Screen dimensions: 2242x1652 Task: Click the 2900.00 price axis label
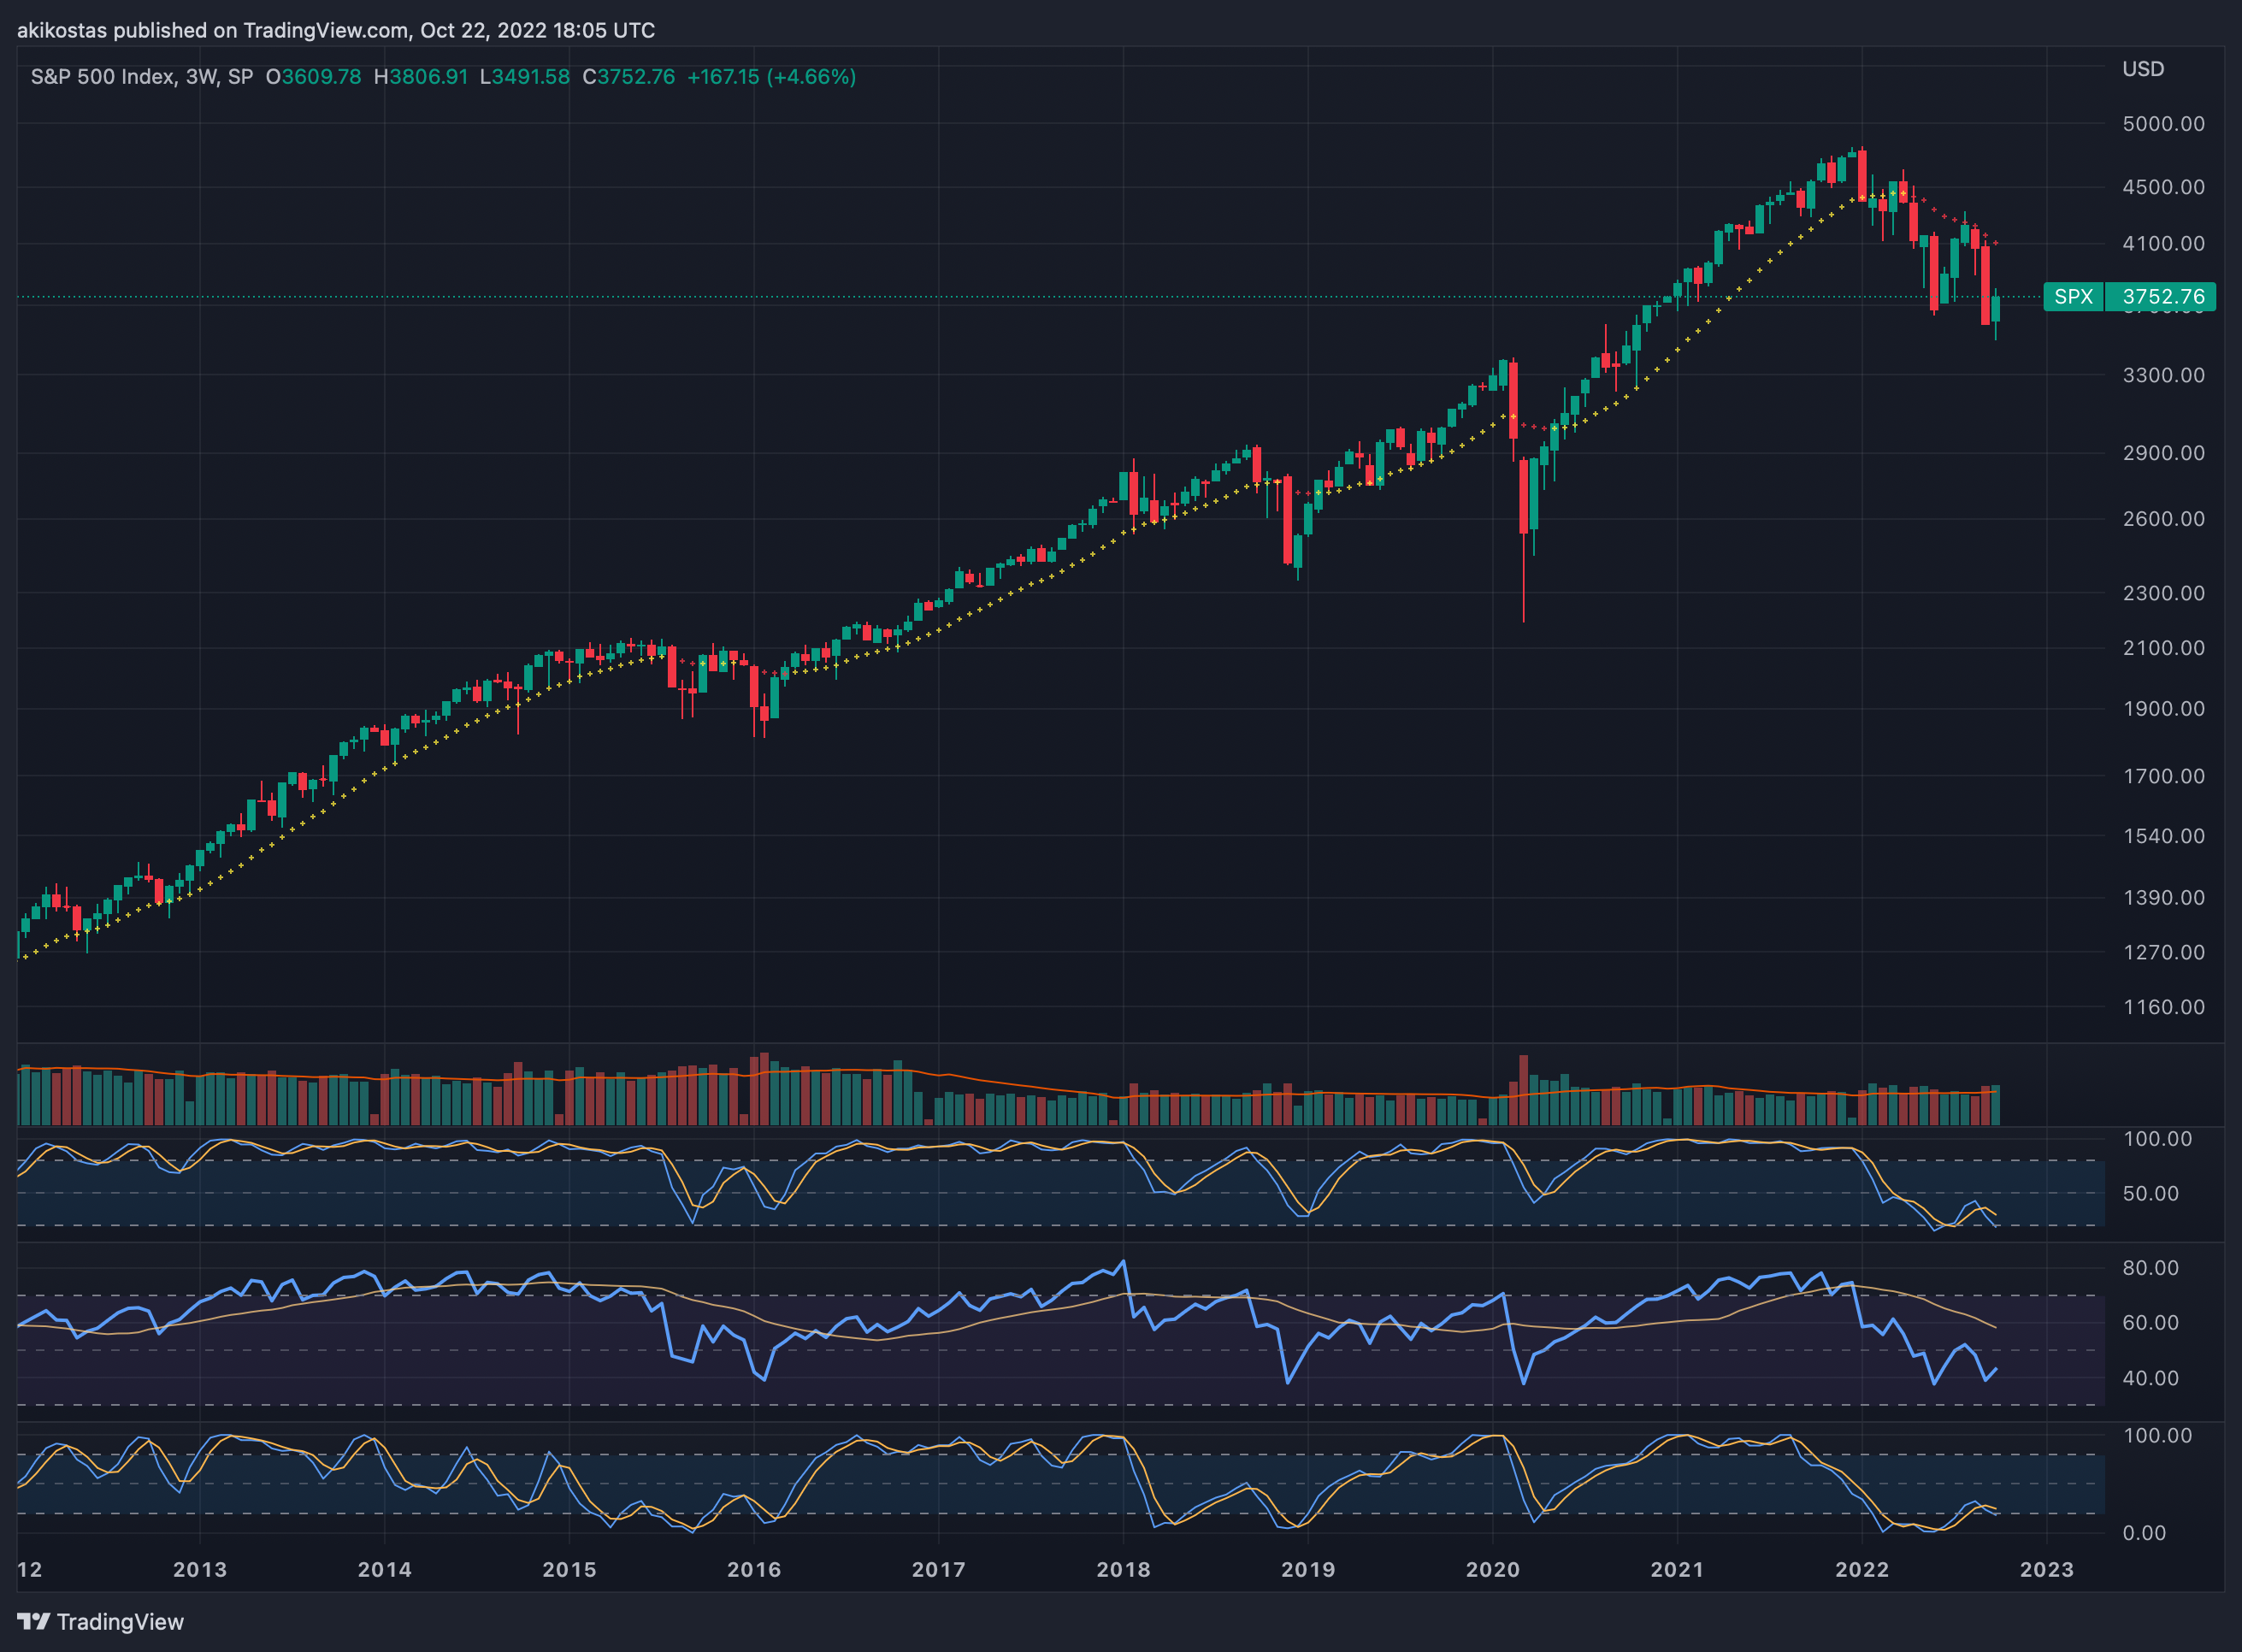pyautogui.click(x=2163, y=453)
